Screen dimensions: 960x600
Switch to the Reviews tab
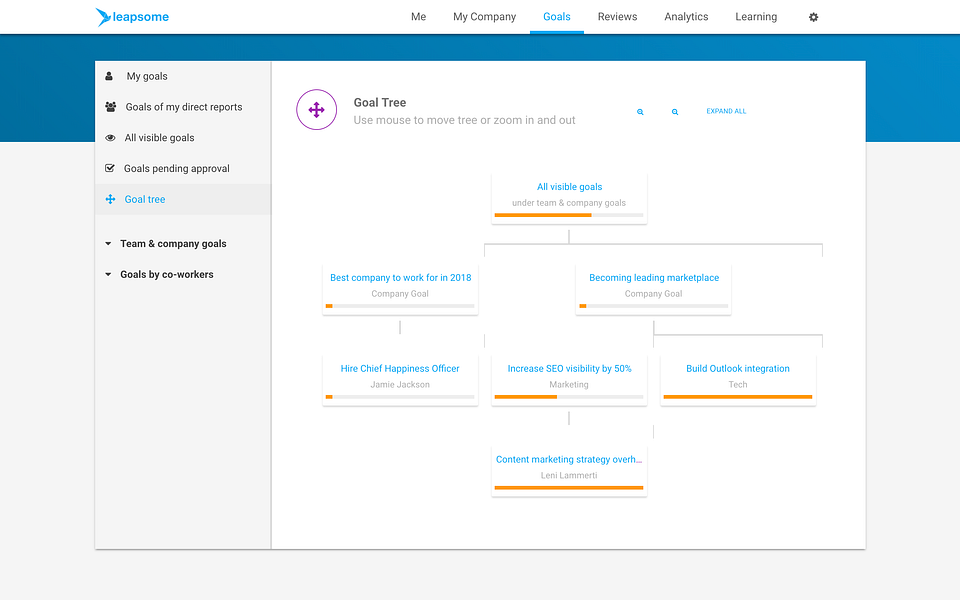click(x=617, y=17)
